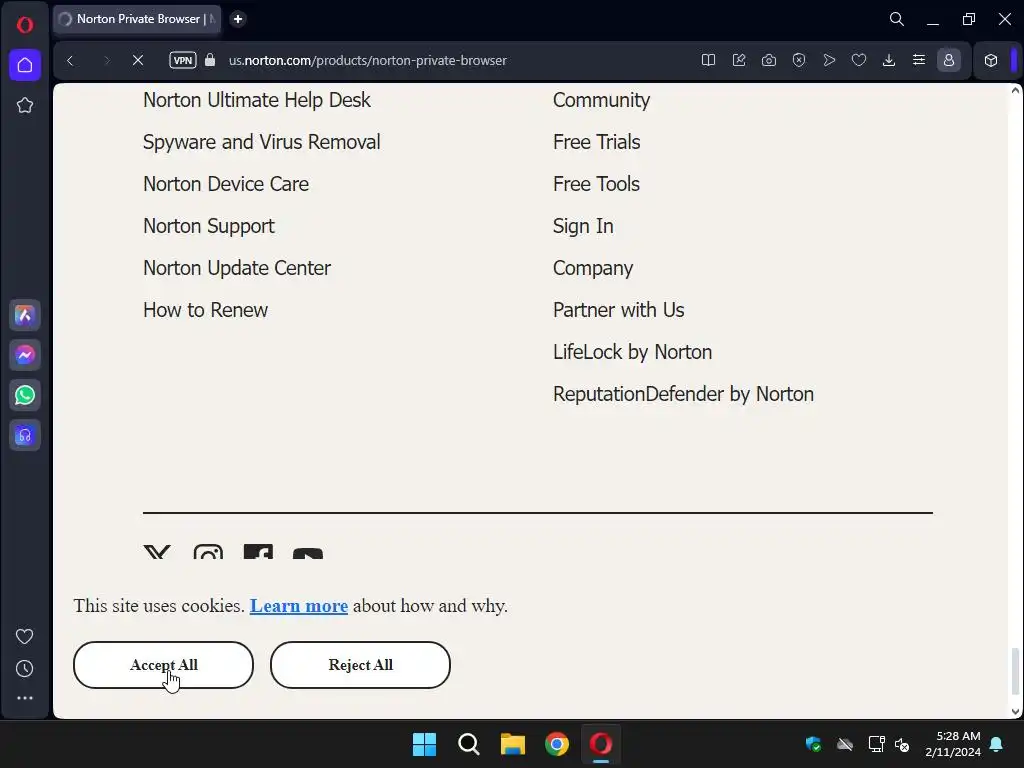
Task: Click Opera icon in the taskbar
Action: pos(601,744)
